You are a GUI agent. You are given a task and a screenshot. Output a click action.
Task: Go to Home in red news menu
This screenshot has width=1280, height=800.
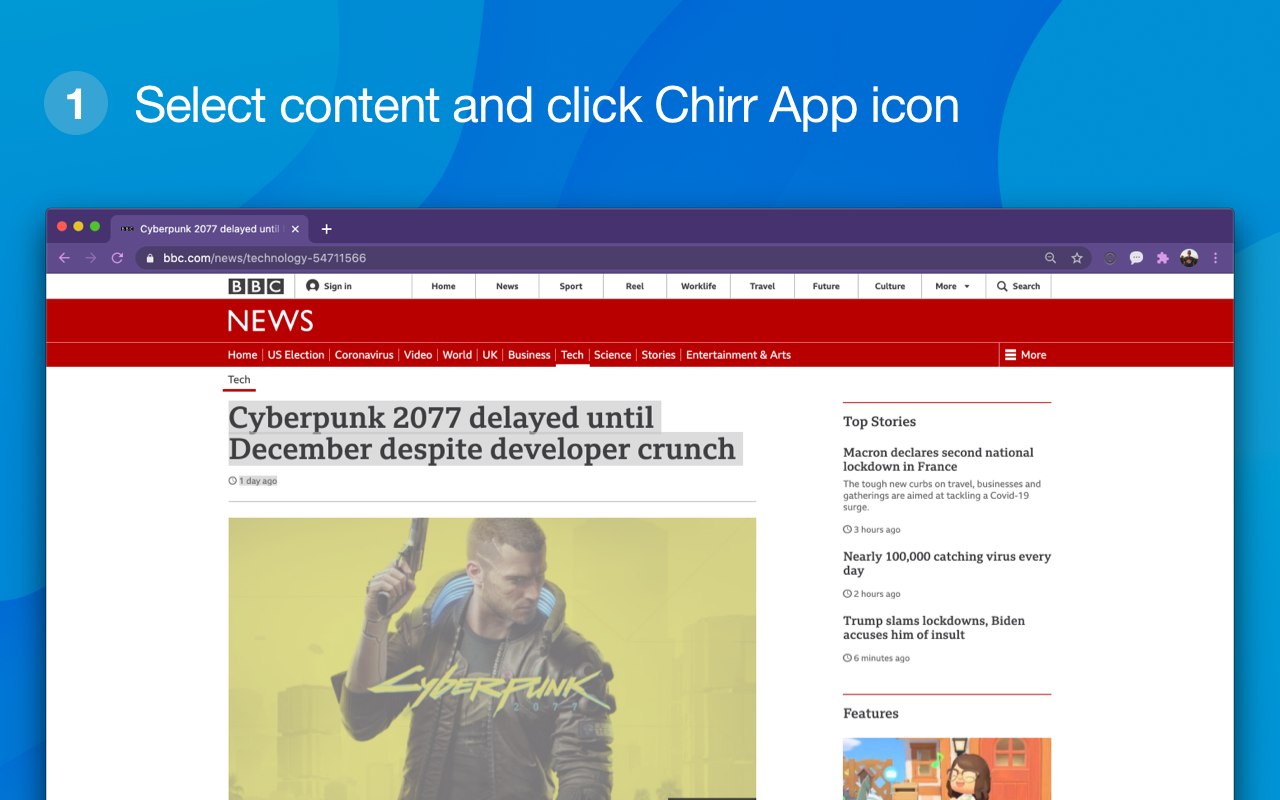tap(242, 355)
